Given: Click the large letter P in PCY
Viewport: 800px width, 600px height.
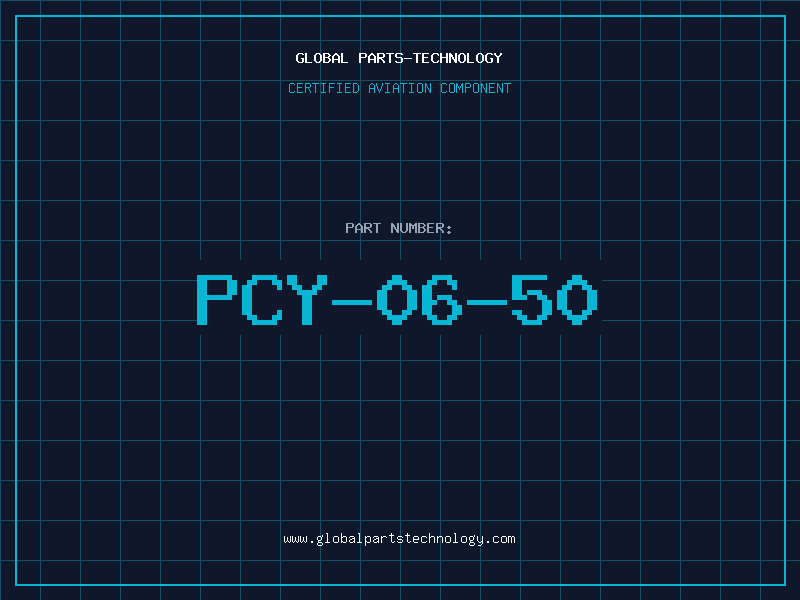Looking at the screenshot, I should click(x=217, y=299).
